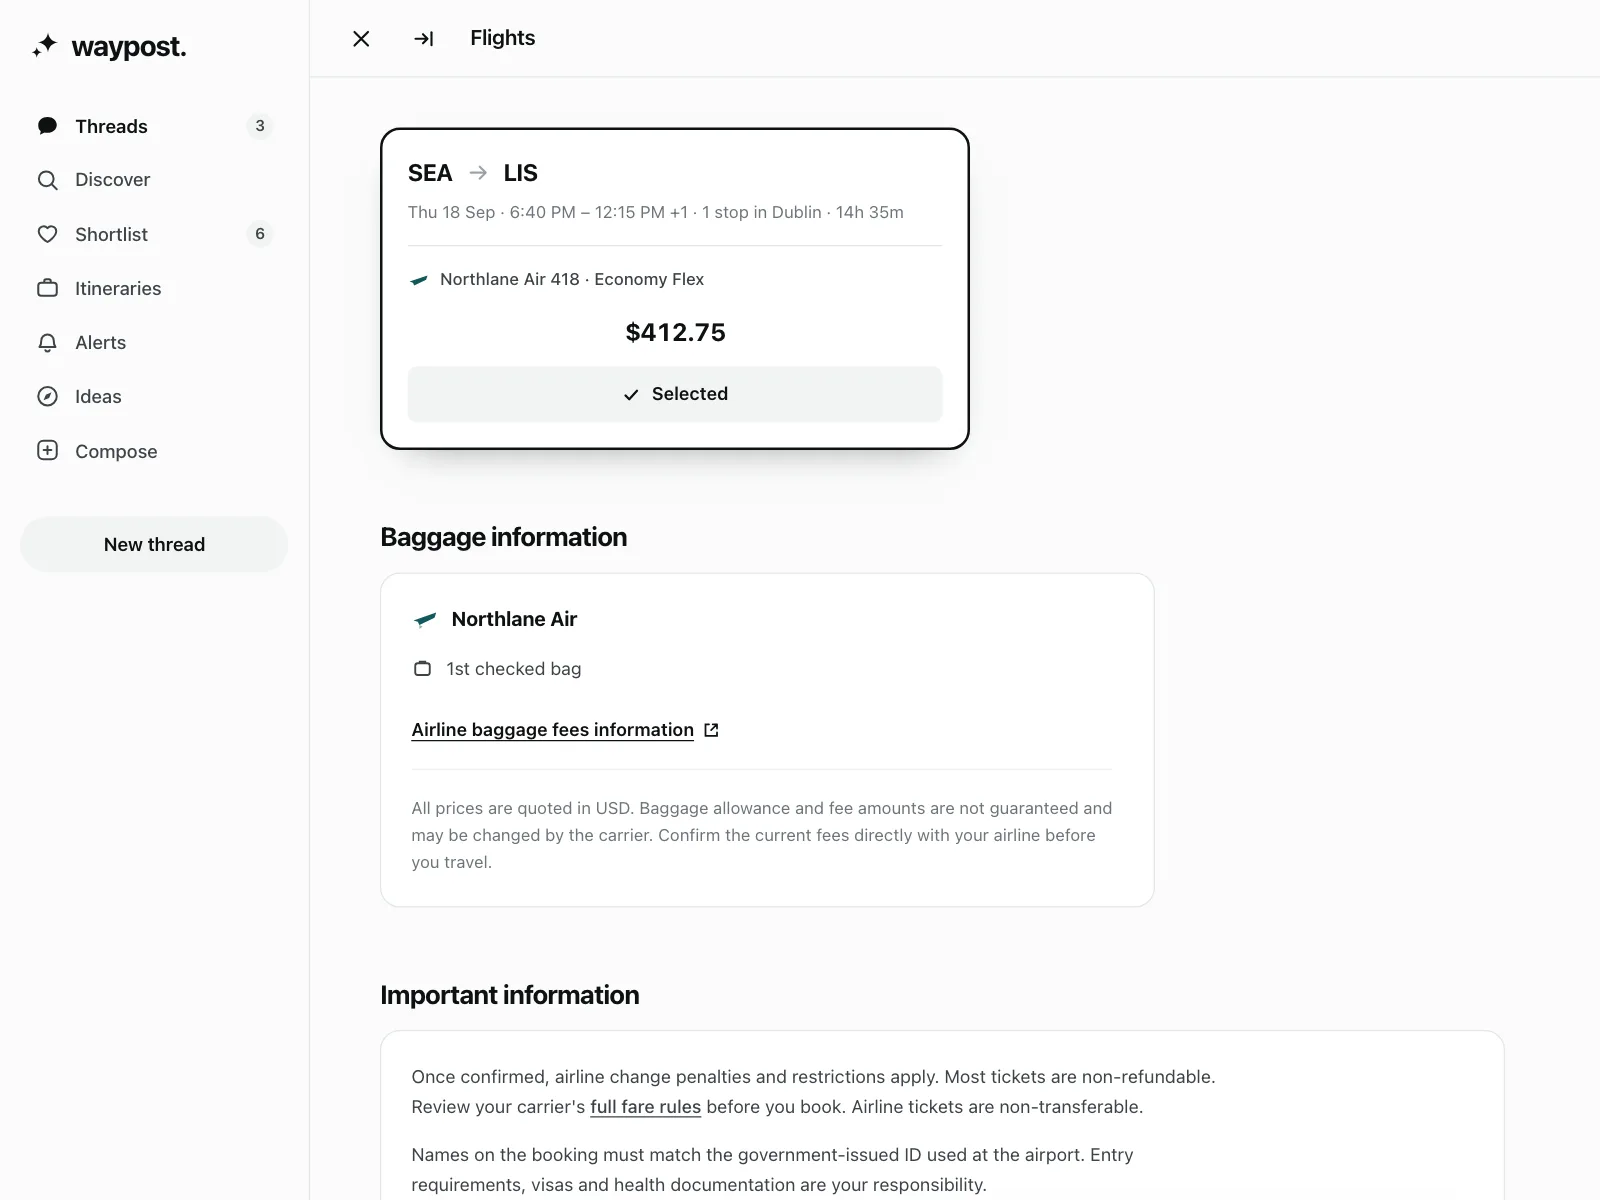Click the Shortlist heart icon
1600x1200 pixels.
pyautogui.click(x=47, y=234)
